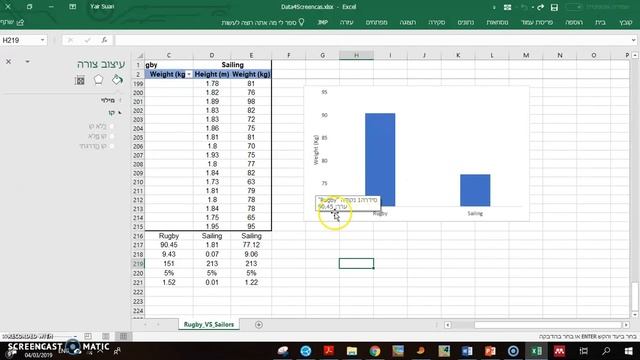This screenshot has width=640, height=360.
Task: Click the cell 1.52 in row 221
Action: (x=169, y=282)
